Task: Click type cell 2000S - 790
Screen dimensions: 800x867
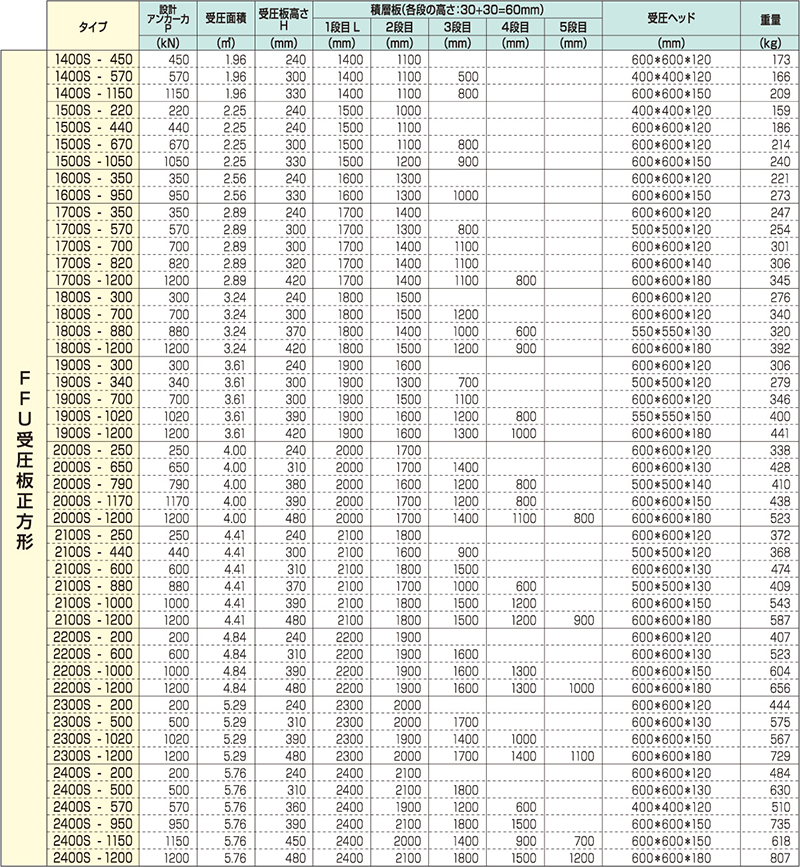Action: click(92, 484)
